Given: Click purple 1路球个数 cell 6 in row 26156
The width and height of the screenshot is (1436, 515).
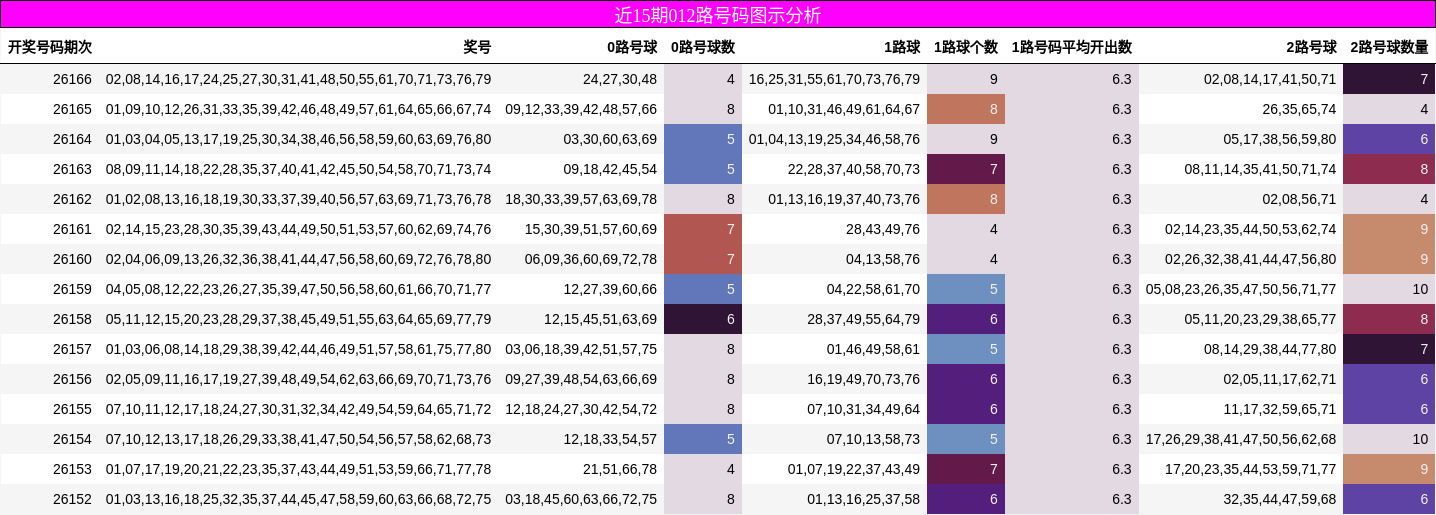Looking at the screenshot, I should [x=966, y=379].
